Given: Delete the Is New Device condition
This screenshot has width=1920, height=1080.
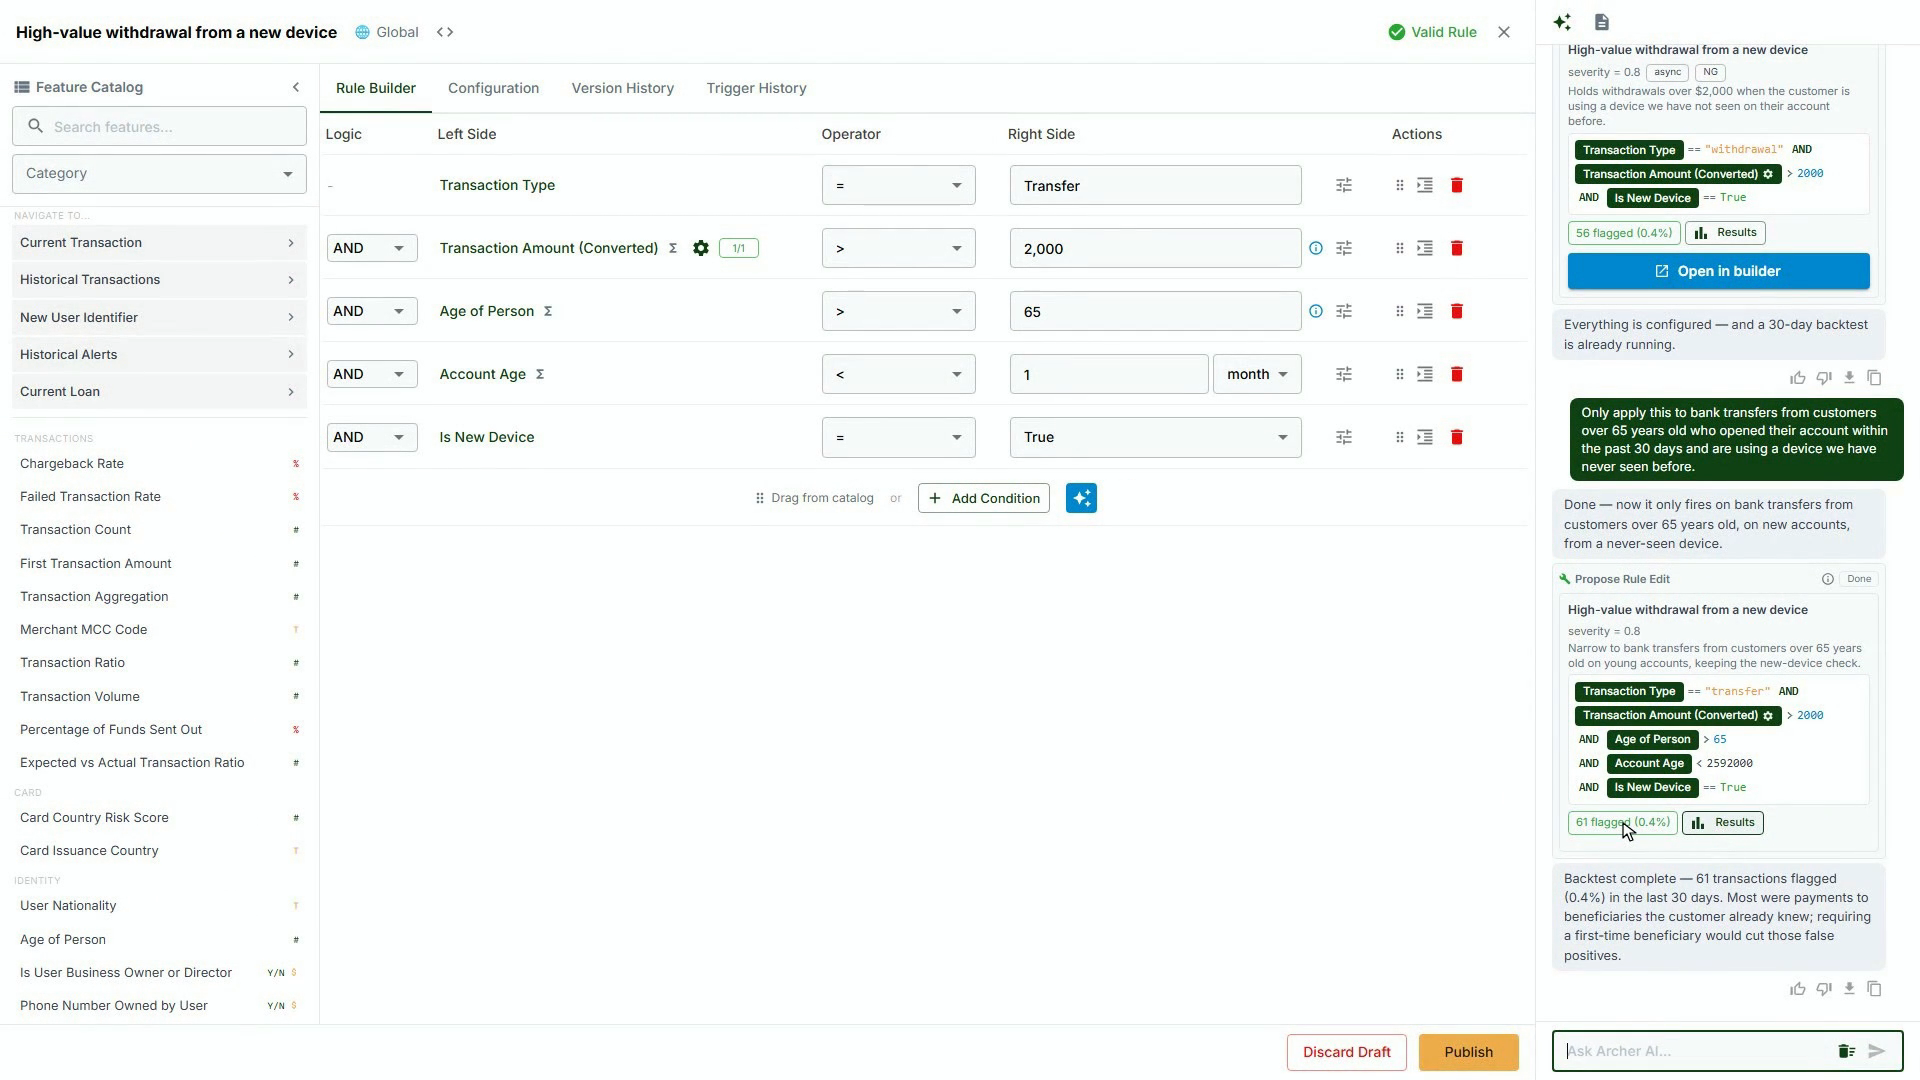Looking at the screenshot, I should [1457, 437].
